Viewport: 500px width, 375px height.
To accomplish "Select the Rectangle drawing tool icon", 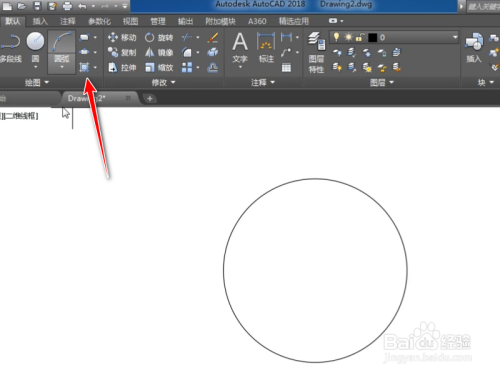I will click(x=84, y=37).
